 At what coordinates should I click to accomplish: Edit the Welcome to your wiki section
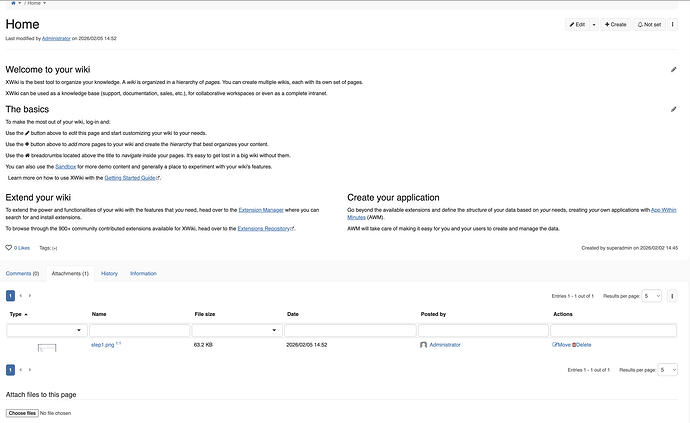click(674, 70)
